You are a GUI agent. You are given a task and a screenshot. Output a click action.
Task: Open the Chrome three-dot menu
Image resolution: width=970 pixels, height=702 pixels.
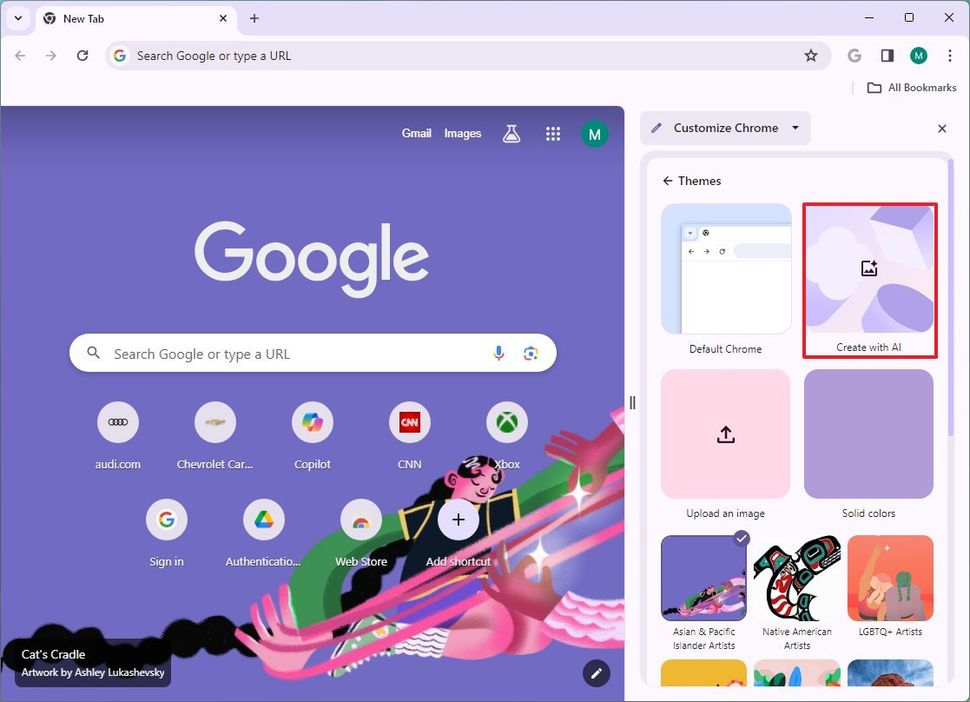(950, 56)
